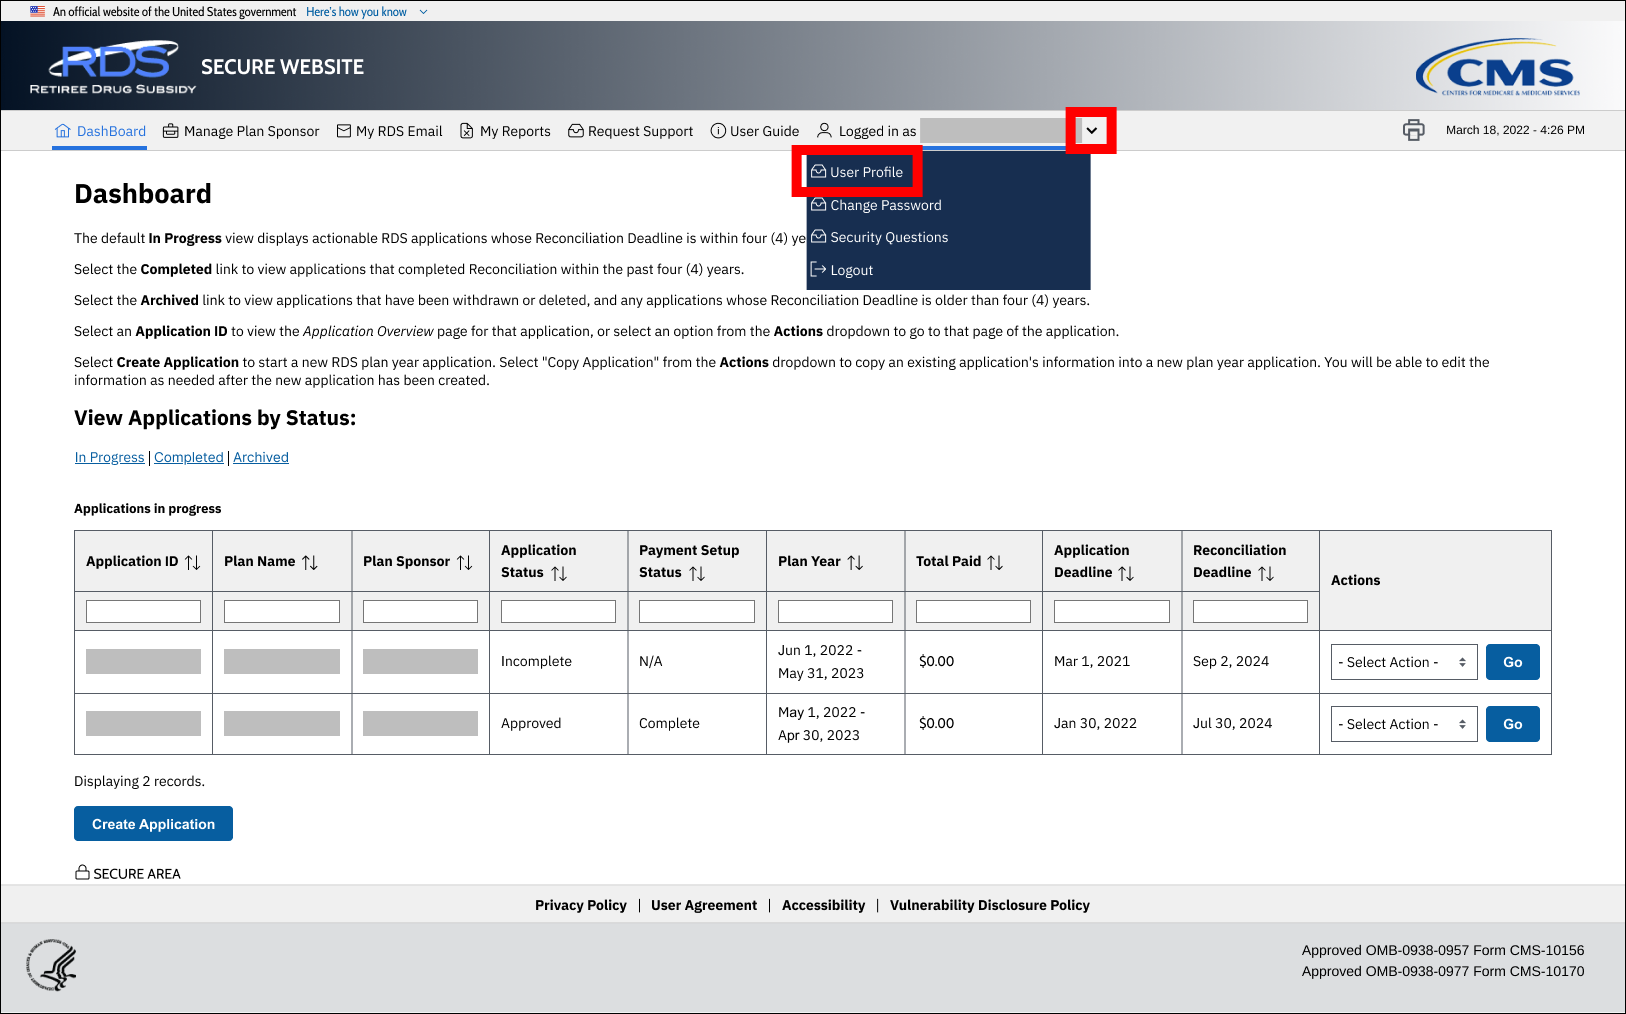The height and width of the screenshot is (1014, 1626).
Task: Choose Change Password in user menu
Action: click(x=885, y=205)
